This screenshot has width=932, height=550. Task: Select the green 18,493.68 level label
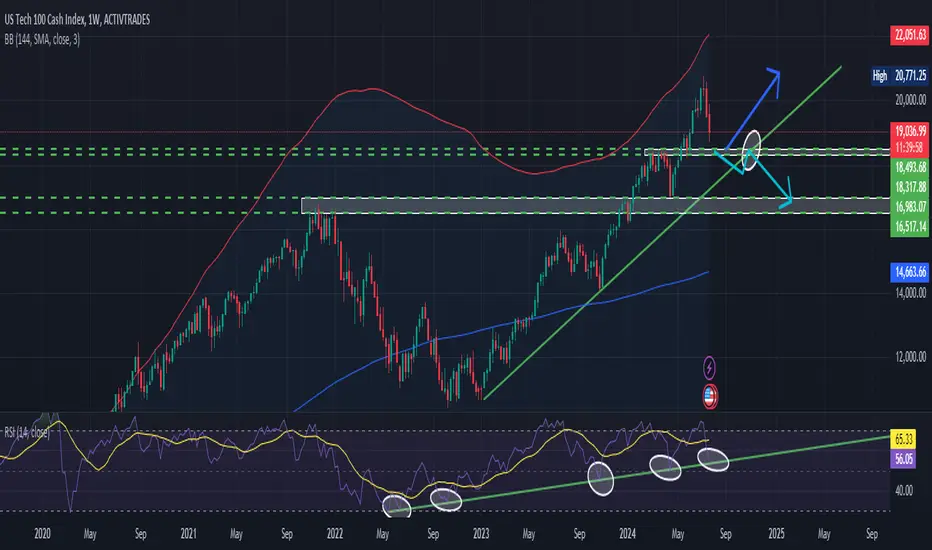[910, 167]
